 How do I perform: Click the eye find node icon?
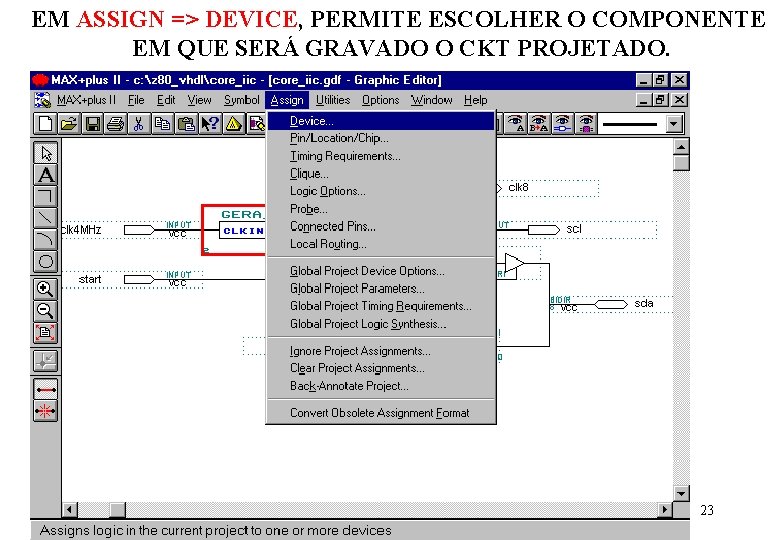(x=563, y=123)
